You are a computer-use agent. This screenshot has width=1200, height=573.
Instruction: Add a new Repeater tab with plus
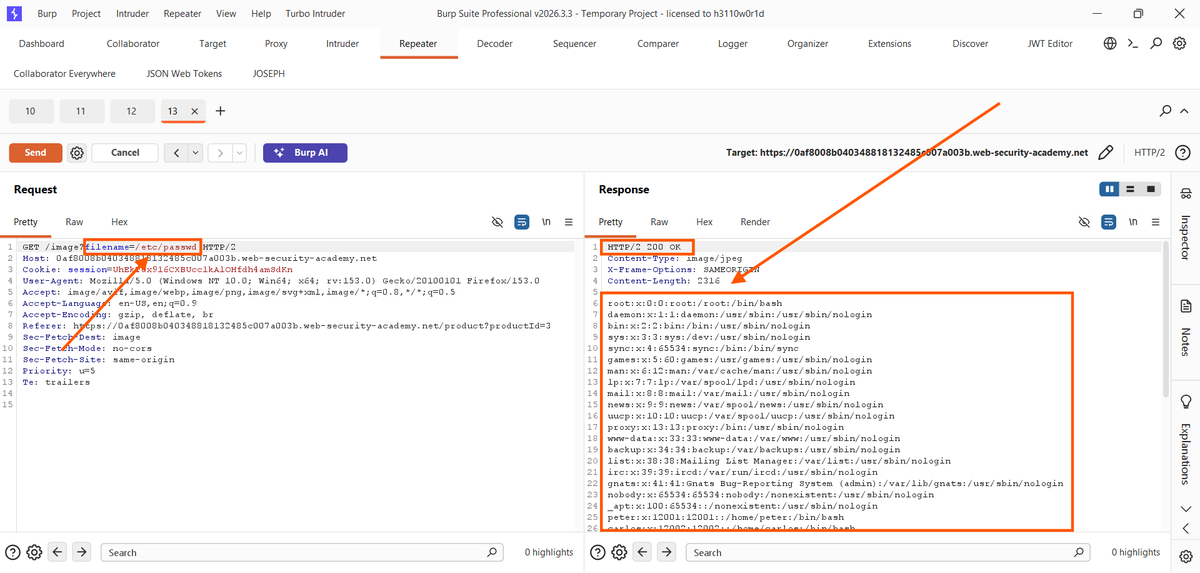point(221,111)
